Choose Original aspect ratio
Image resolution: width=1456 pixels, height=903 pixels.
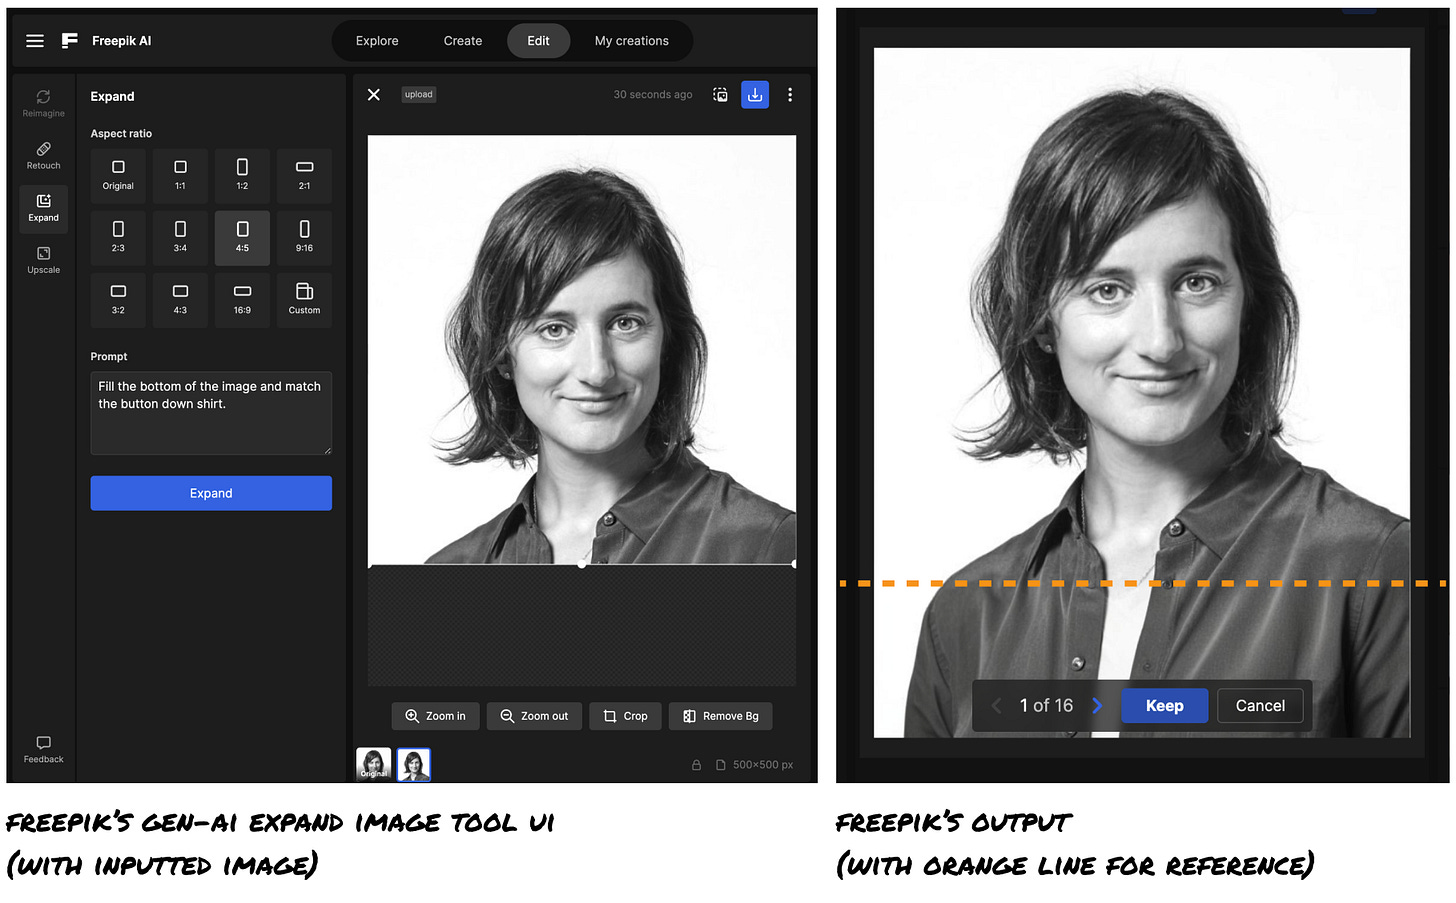pyautogui.click(x=118, y=176)
